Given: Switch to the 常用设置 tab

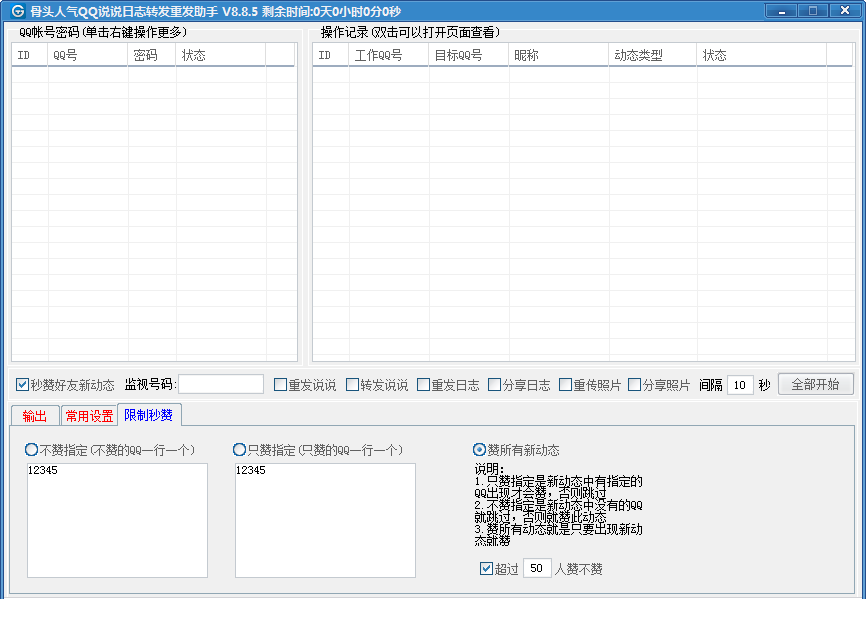Looking at the screenshot, I should click(89, 416).
